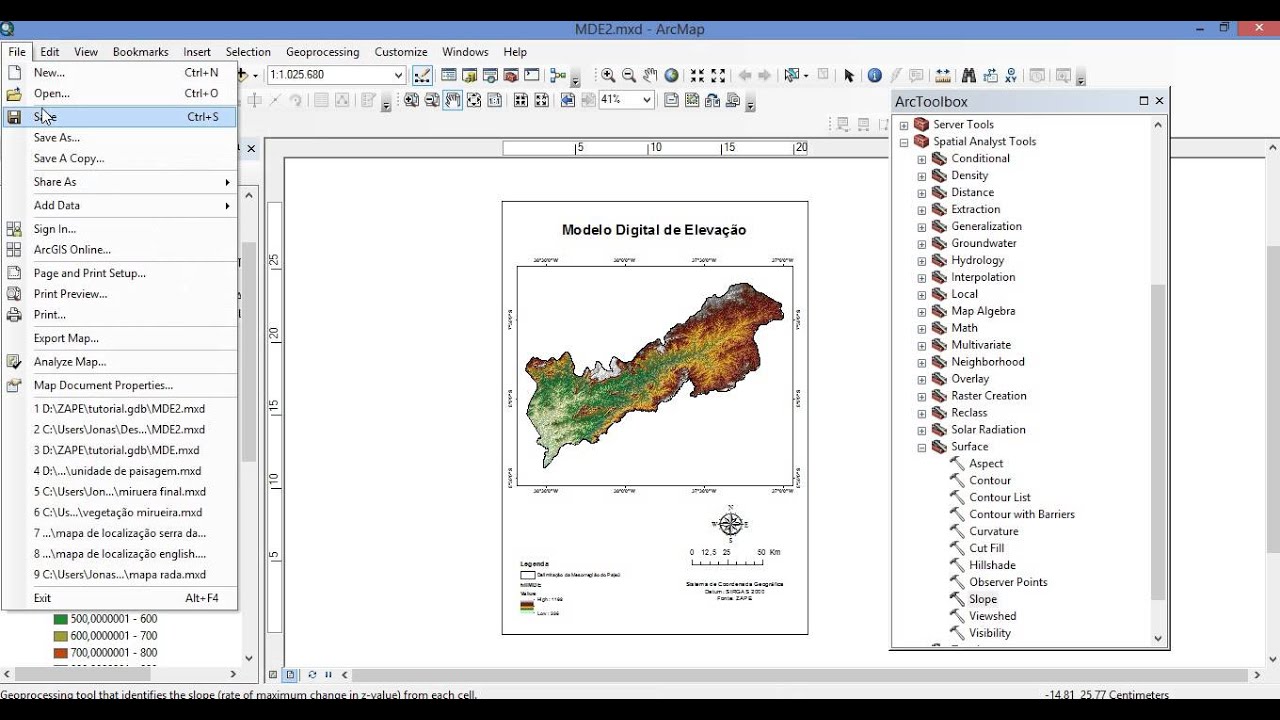Choose Export Map... from File menu
The image size is (1280, 720).
[x=120, y=338]
